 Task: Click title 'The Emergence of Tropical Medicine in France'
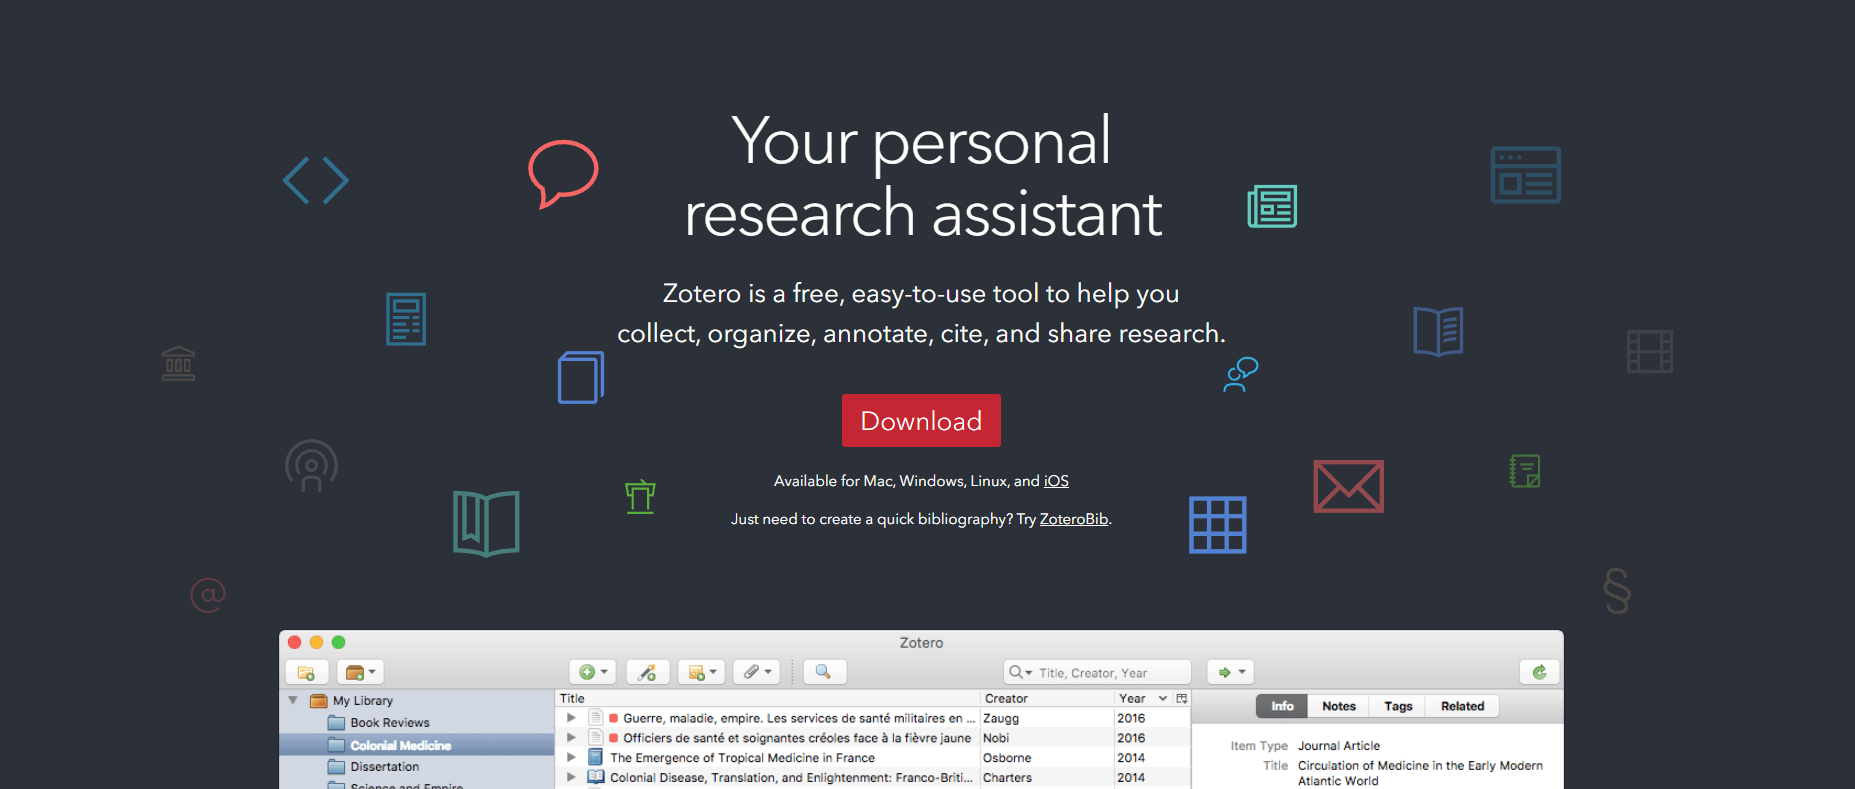click(x=742, y=758)
